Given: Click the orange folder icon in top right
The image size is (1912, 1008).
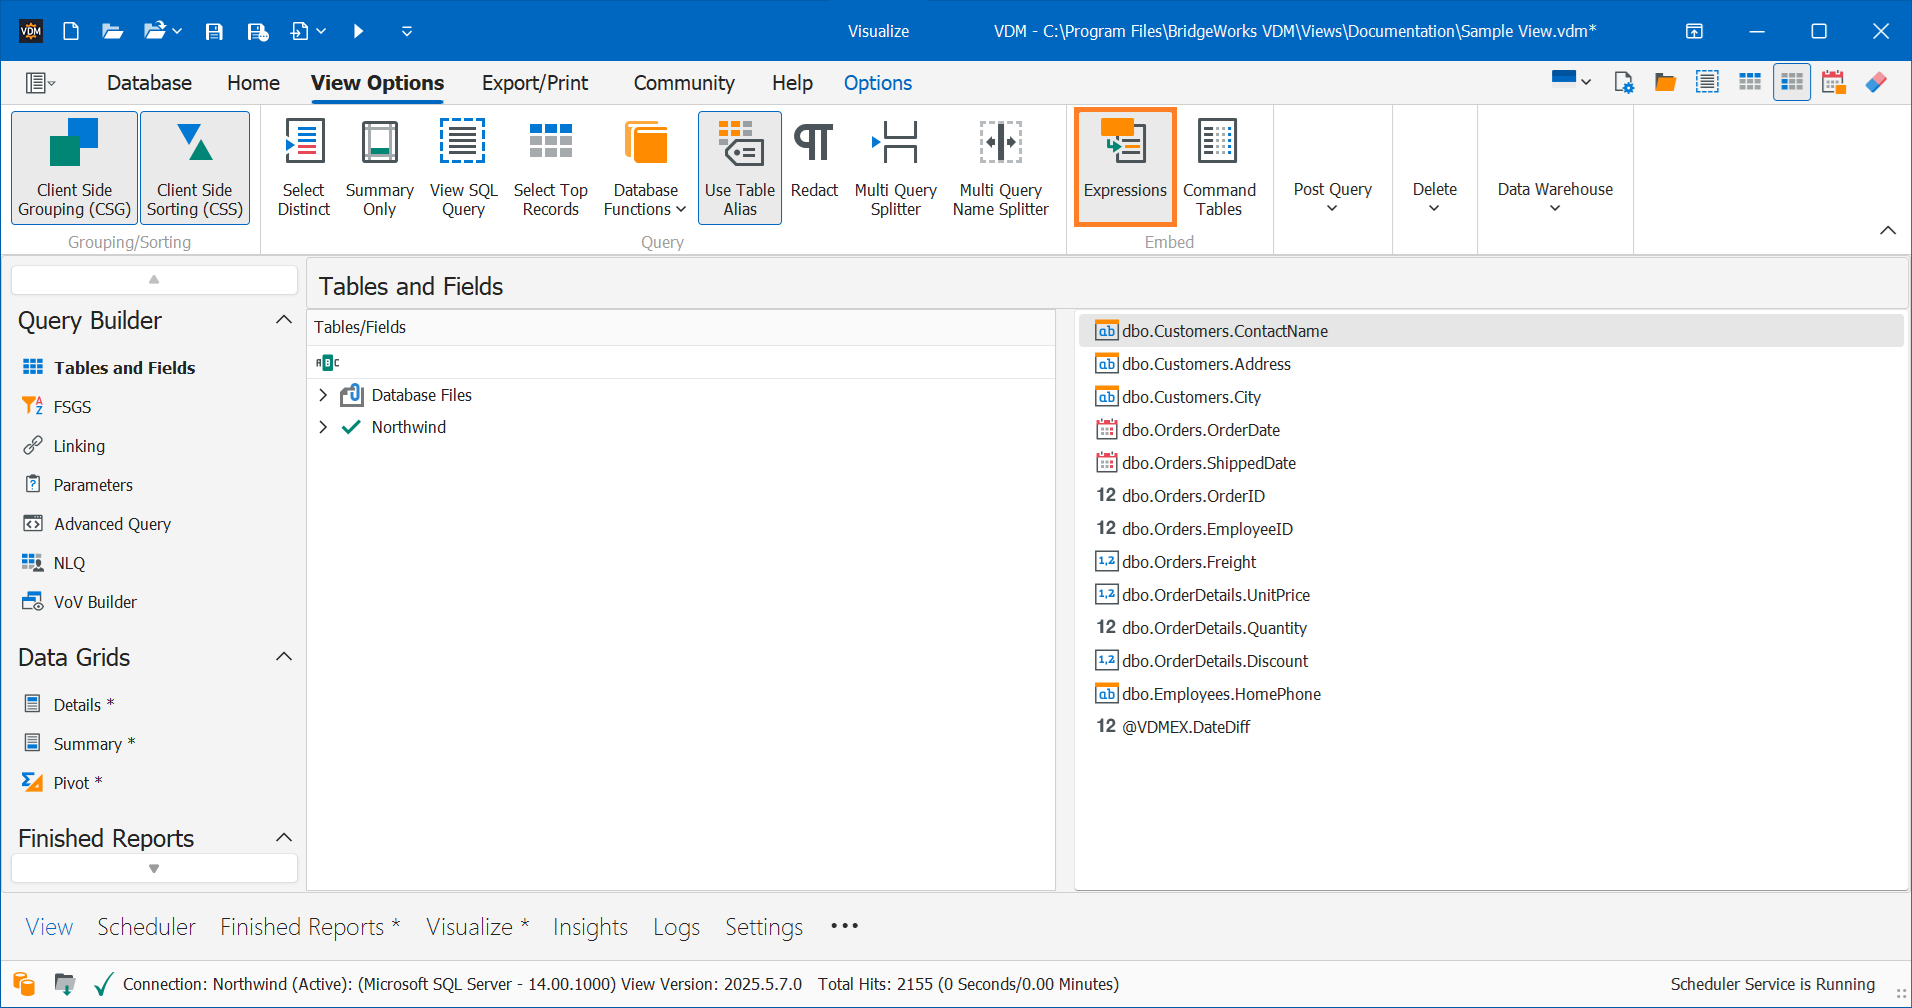Looking at the screenshot, I should pyautogui.click(x=1665, y=82).
